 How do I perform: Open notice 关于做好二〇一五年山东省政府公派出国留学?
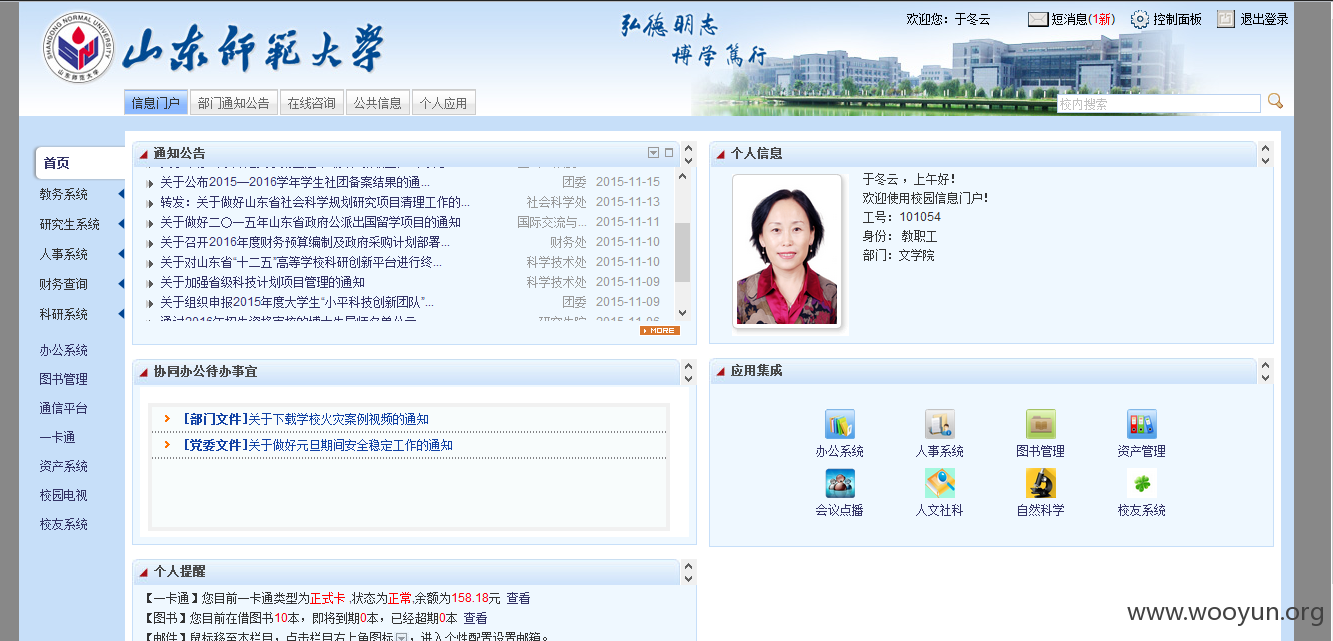310,222
